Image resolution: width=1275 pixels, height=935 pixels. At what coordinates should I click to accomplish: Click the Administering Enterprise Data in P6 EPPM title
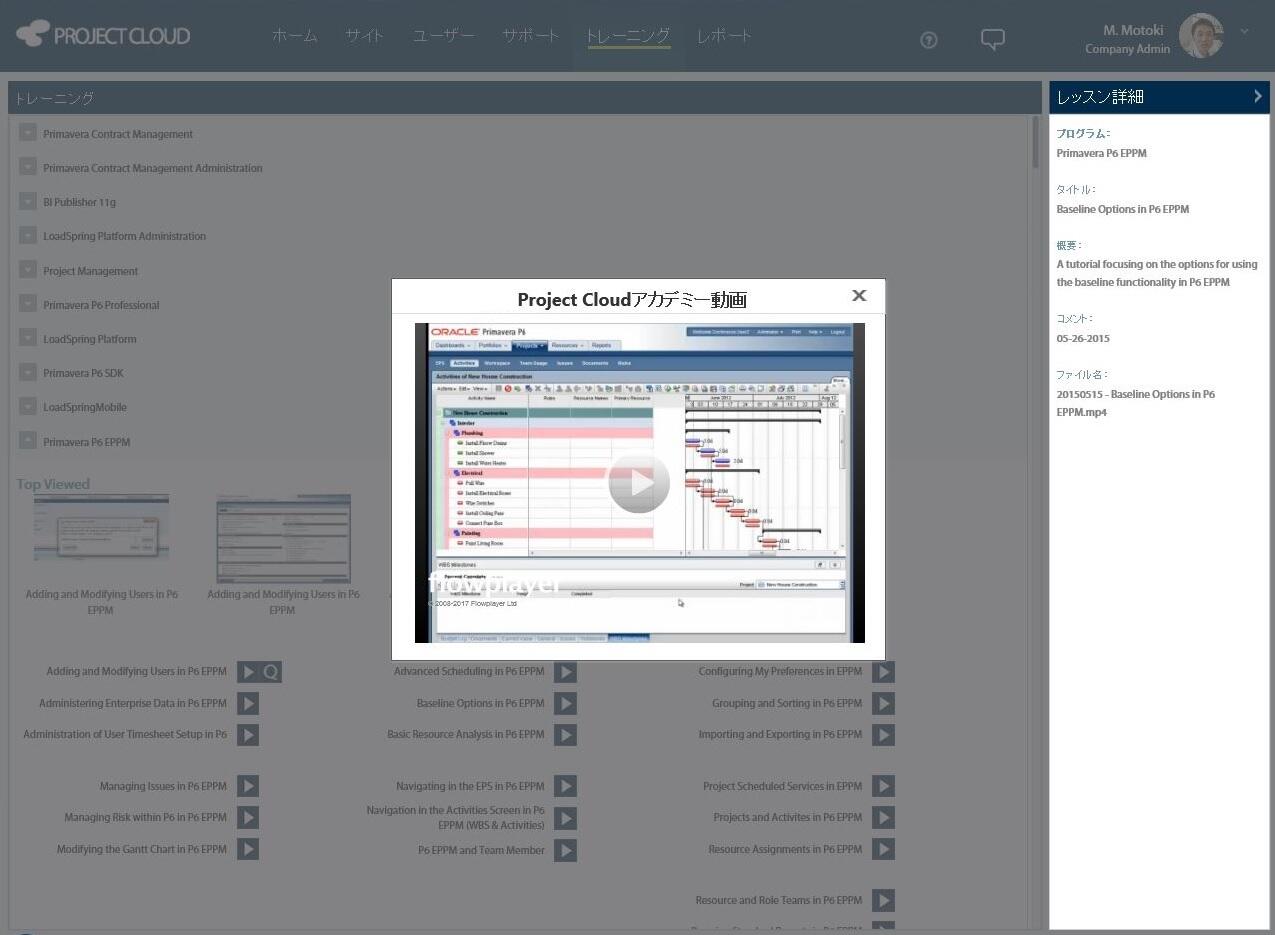tap(133, 704)
